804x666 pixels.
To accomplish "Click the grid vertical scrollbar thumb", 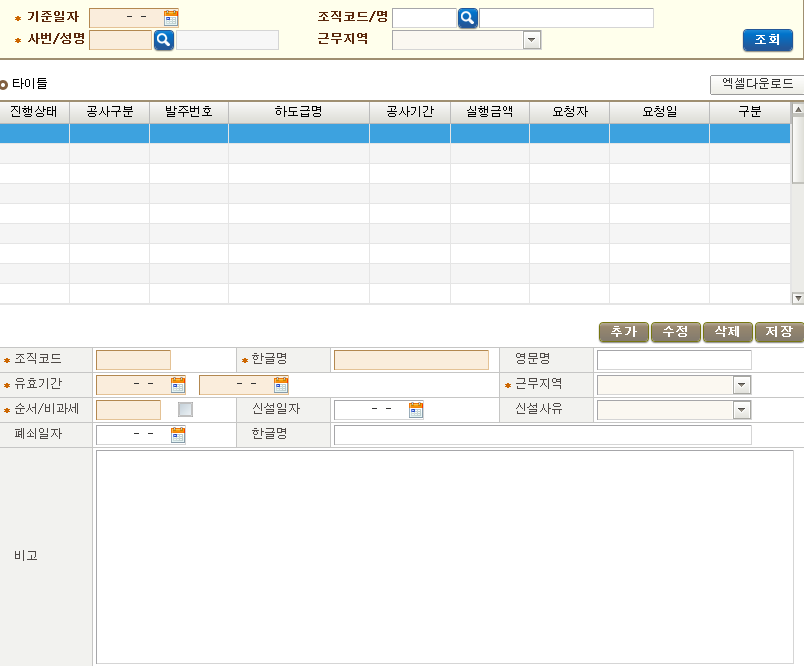I will click(x=798, y=149).
